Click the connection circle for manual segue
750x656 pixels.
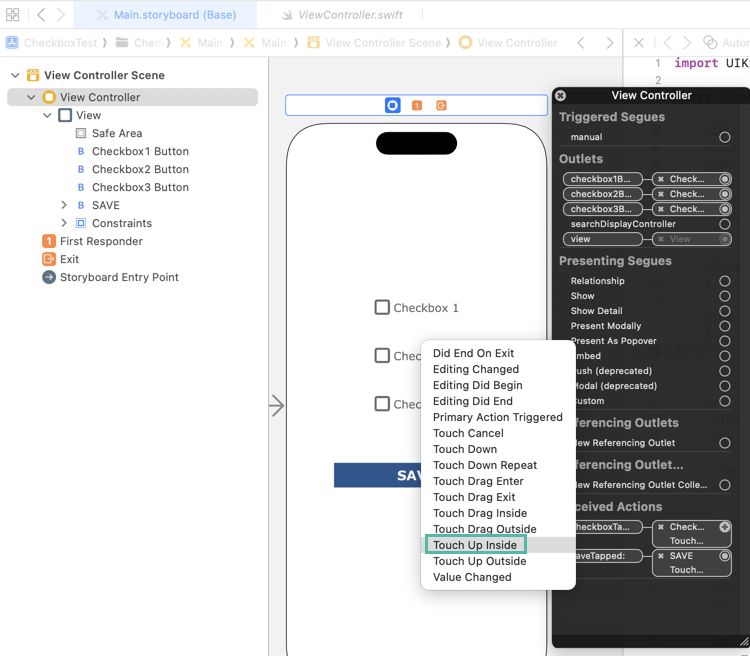725,137
